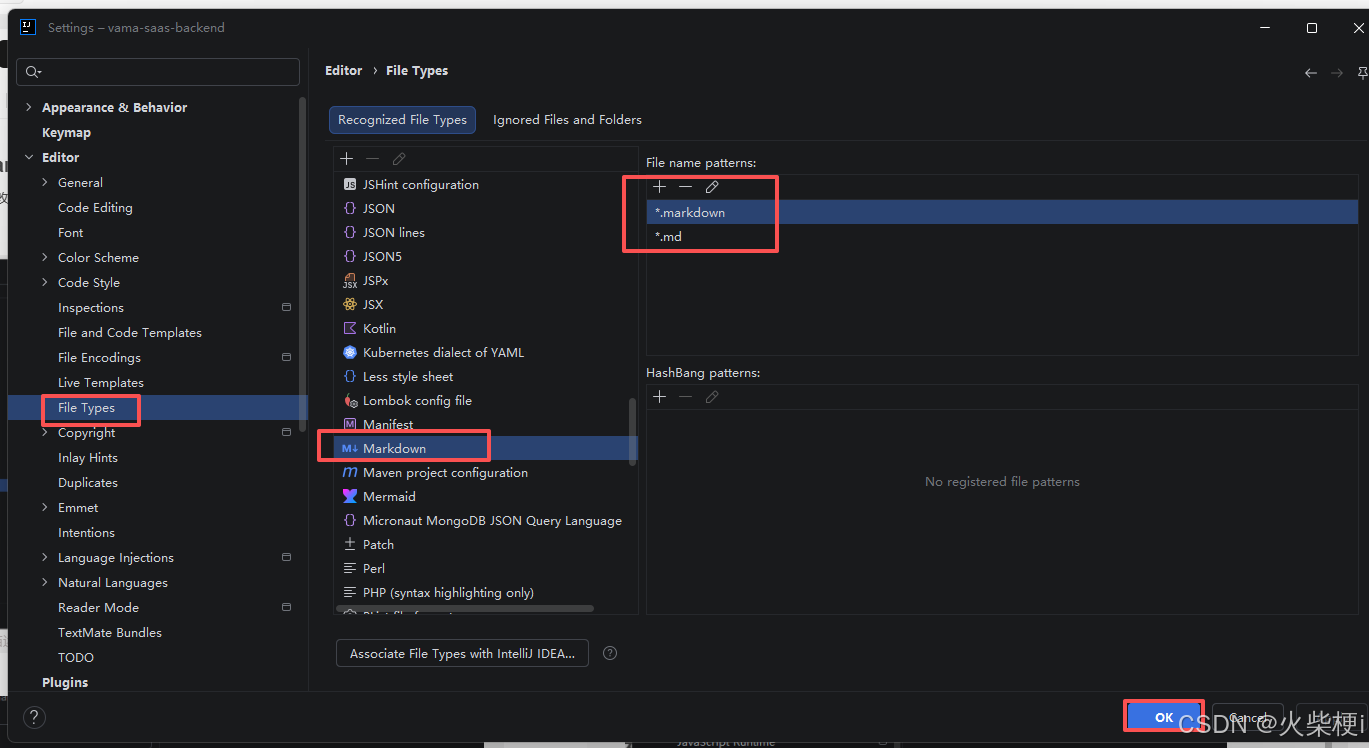1369x748 pixels.
Task: Select the *.markdown file name pattern
Action: (x=1002, y=213)
